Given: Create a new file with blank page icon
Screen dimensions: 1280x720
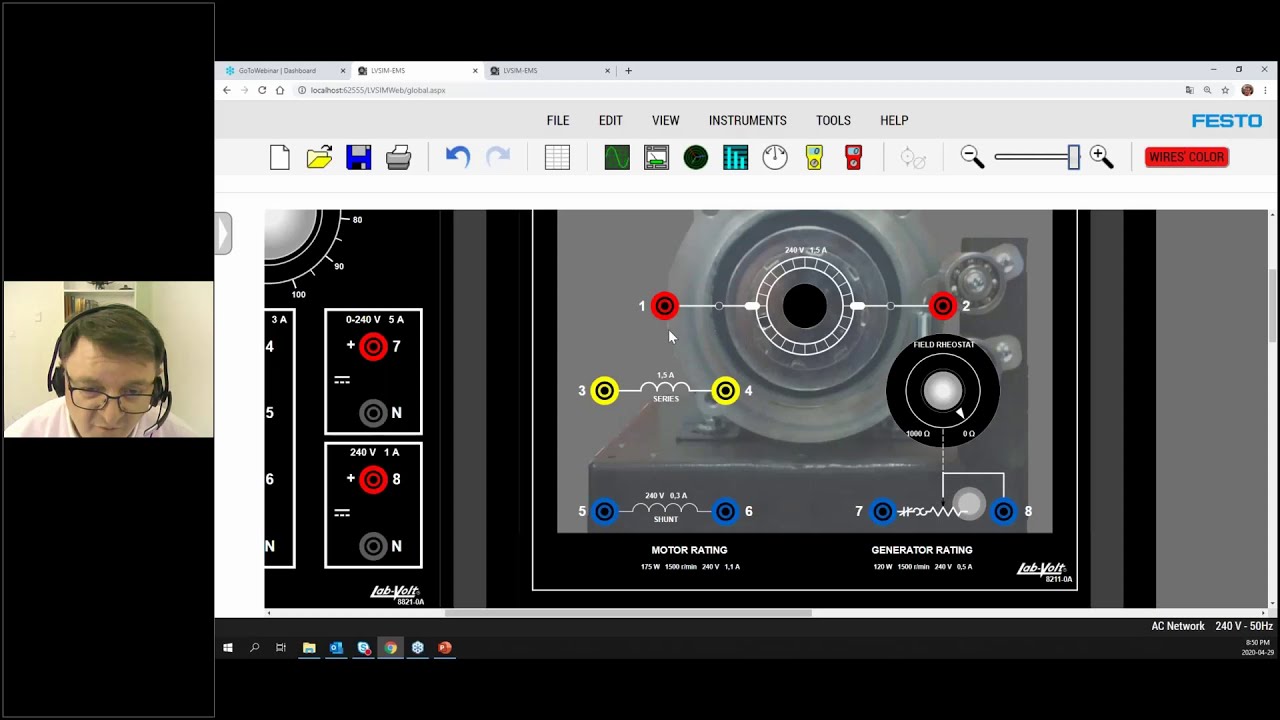Looking at the screenshot, I should pos(280,157).
